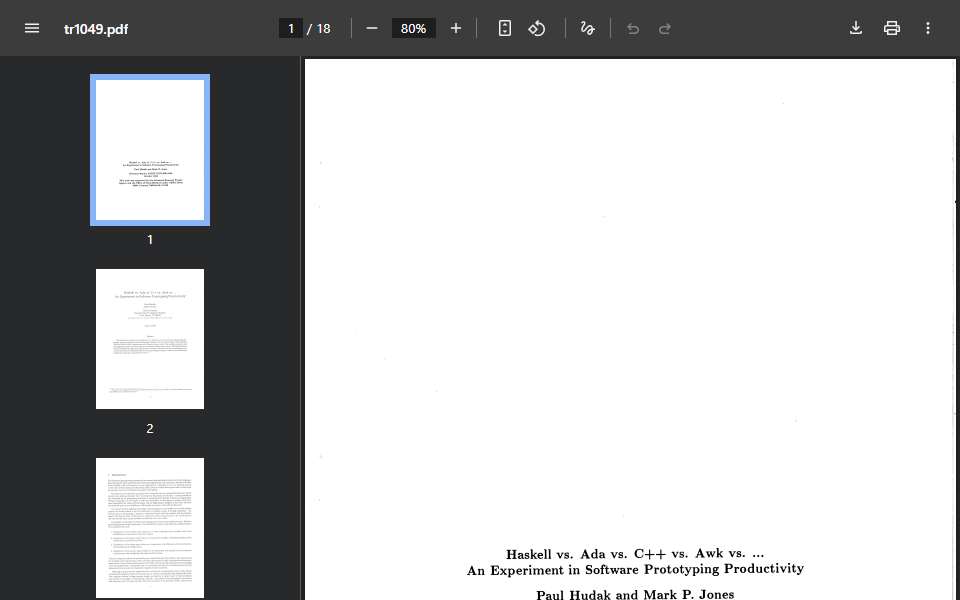The height and width of the screenshot is (600, 960).
Task: Click the total pages '18' text
Action: pos(323,29)
